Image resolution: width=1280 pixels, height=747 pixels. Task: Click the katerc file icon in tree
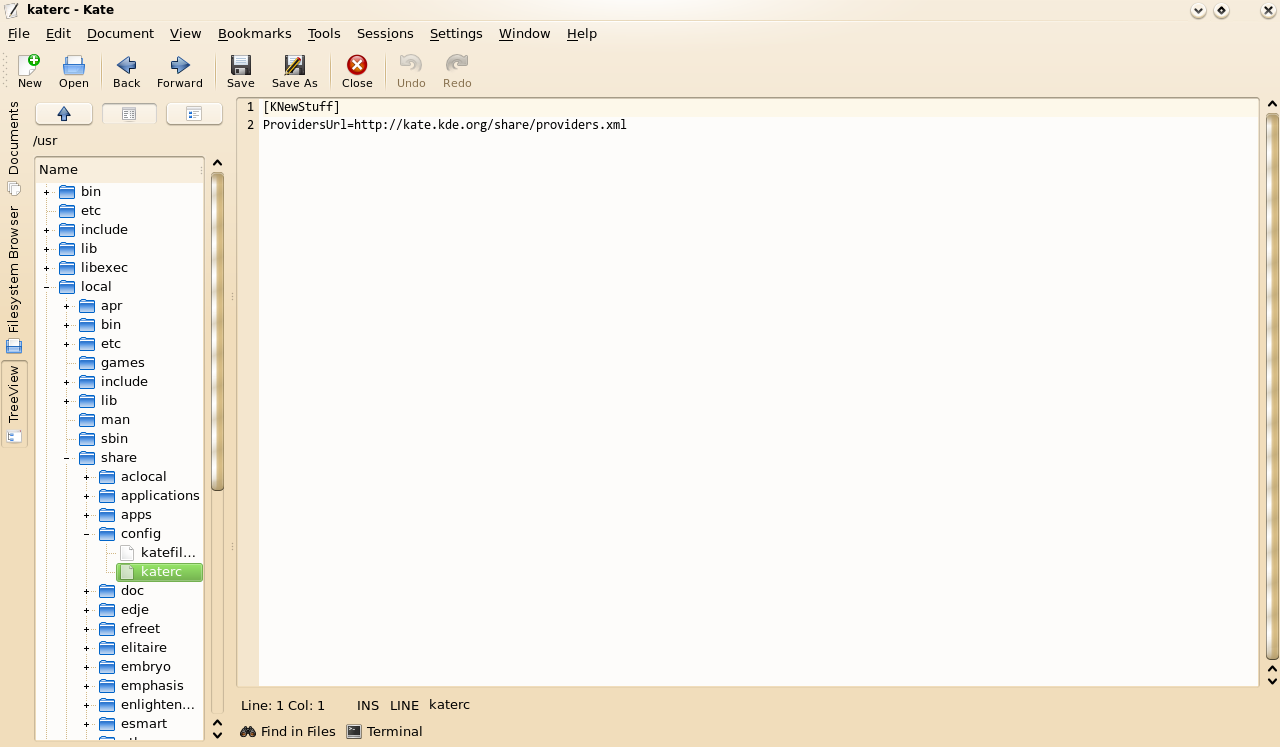(x=127, y=572)
